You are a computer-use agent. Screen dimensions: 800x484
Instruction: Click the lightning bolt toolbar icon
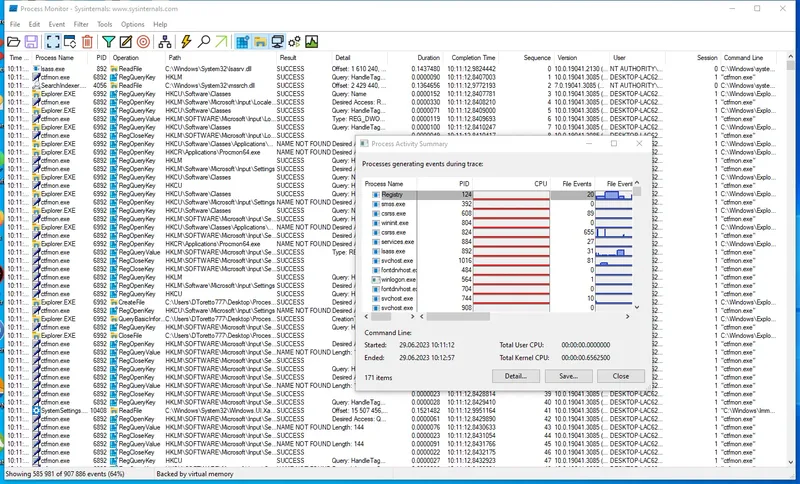tap(185, 42)
